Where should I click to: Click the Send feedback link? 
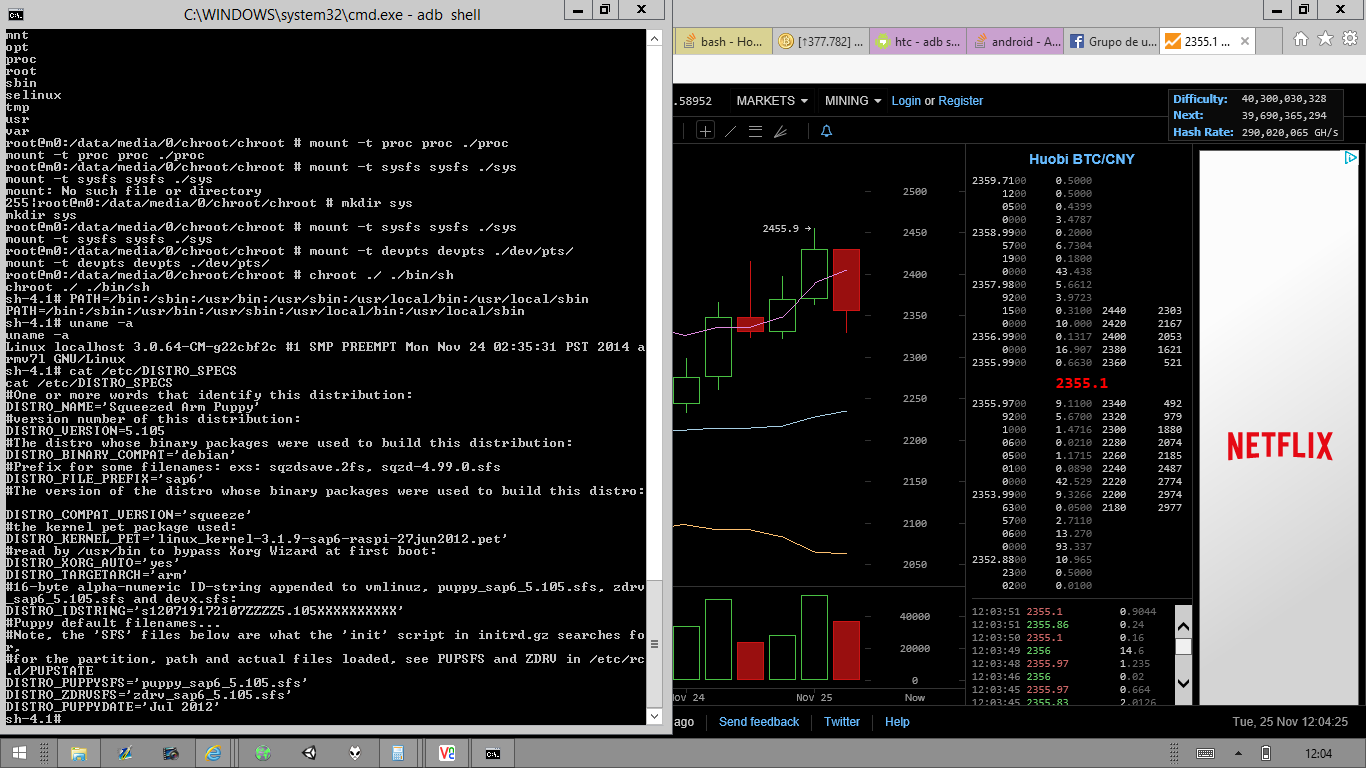pos(759,722)
